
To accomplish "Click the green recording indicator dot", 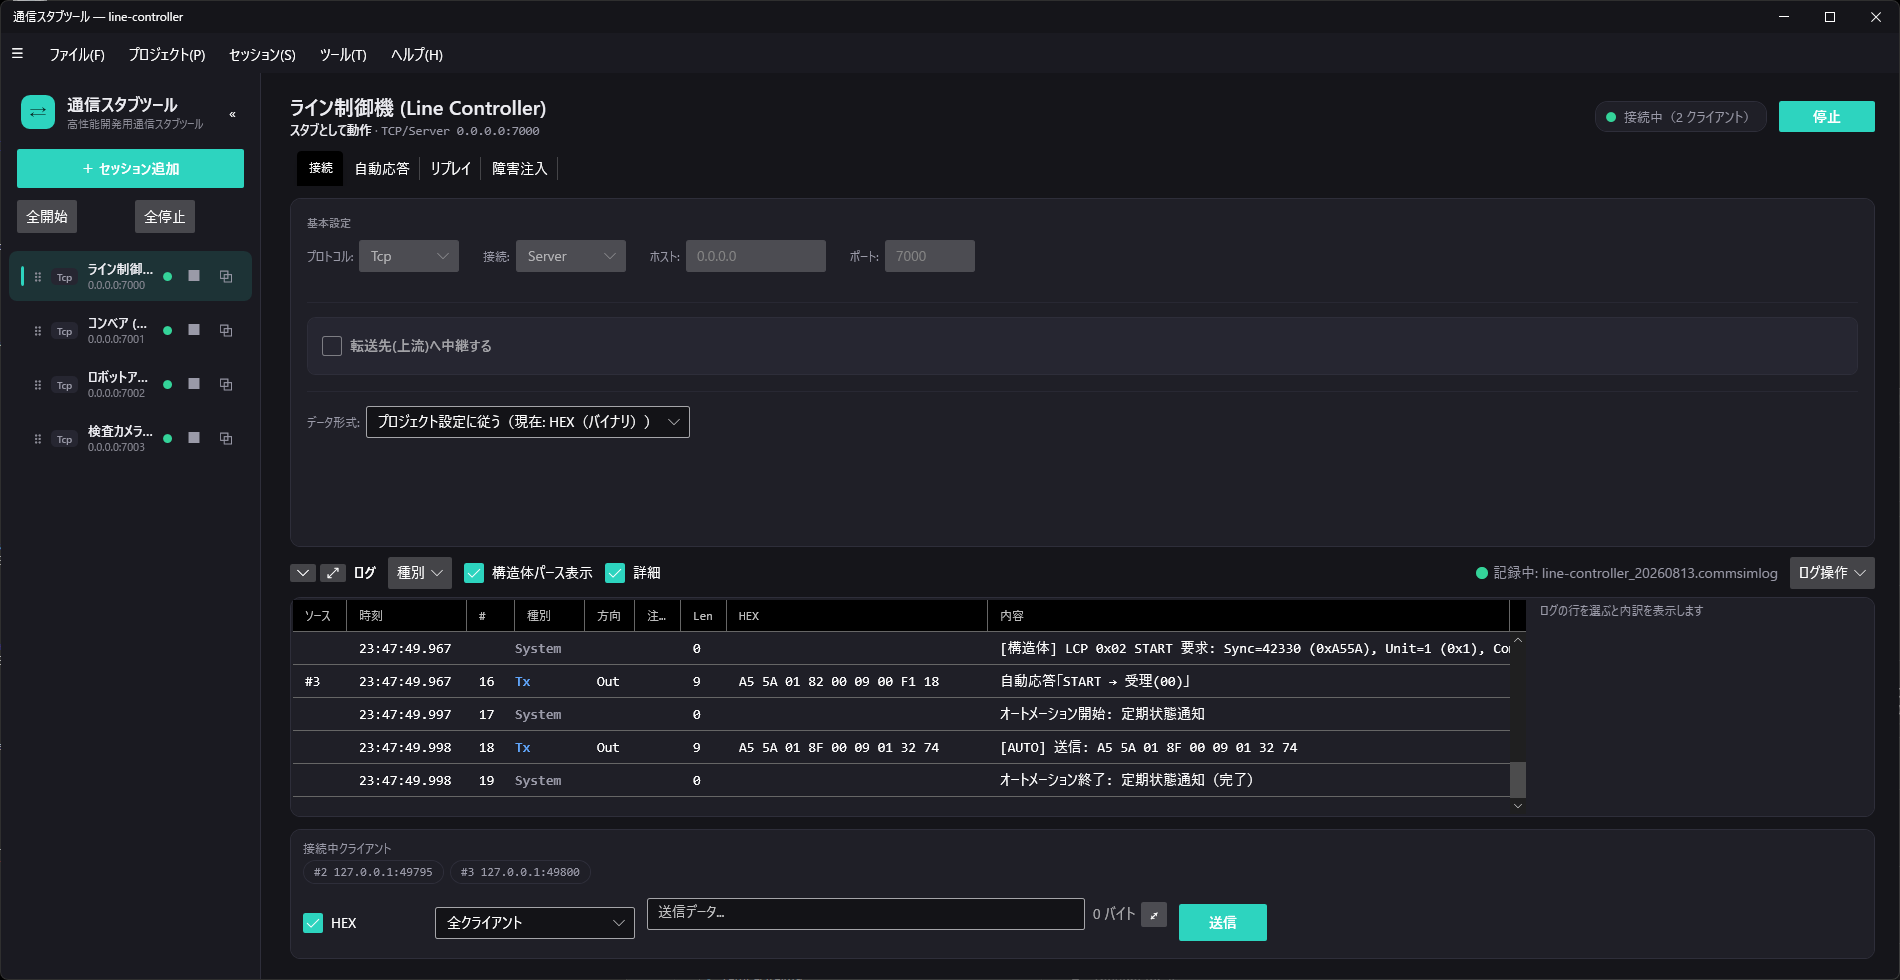I will [x=1482, y=573].
